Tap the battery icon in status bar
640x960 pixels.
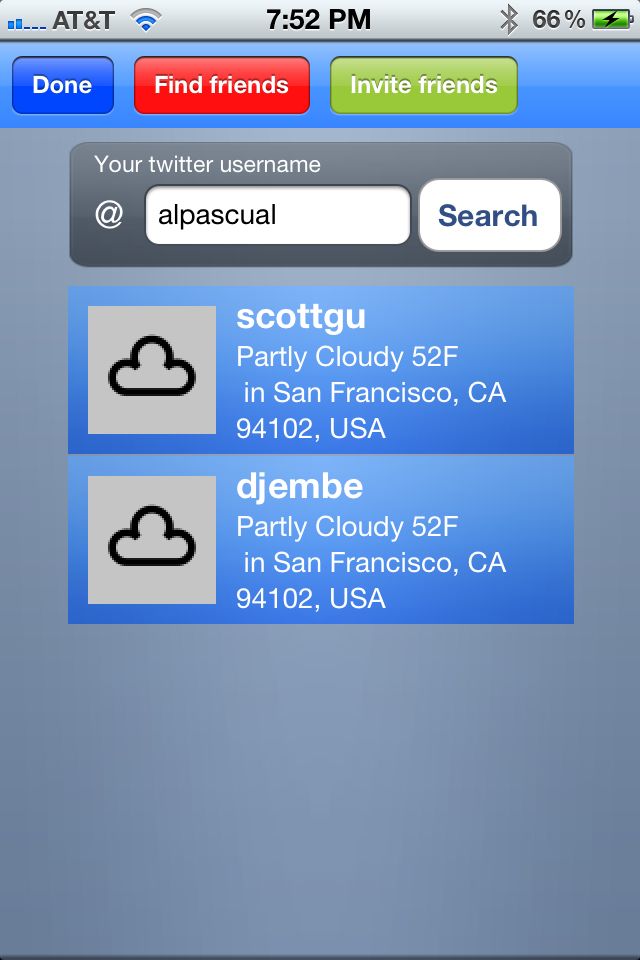click(x=612, y=20)
